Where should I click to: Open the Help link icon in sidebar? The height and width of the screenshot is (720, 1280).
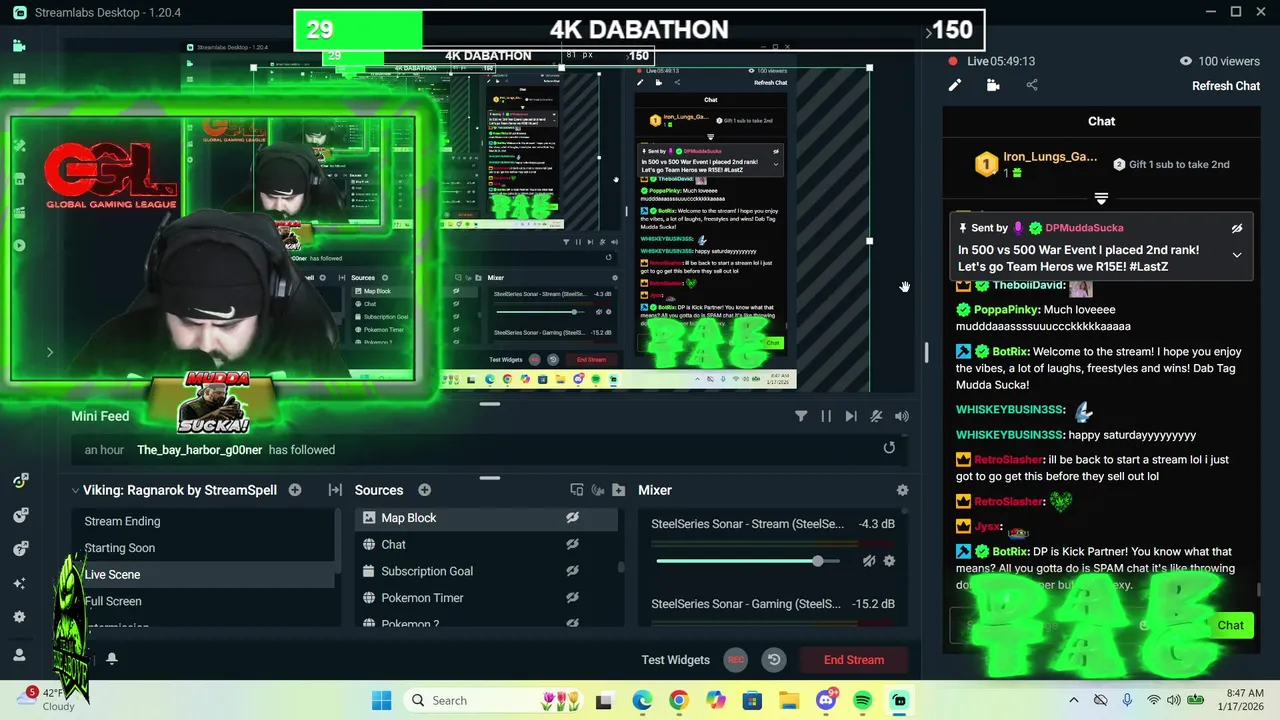20,549
